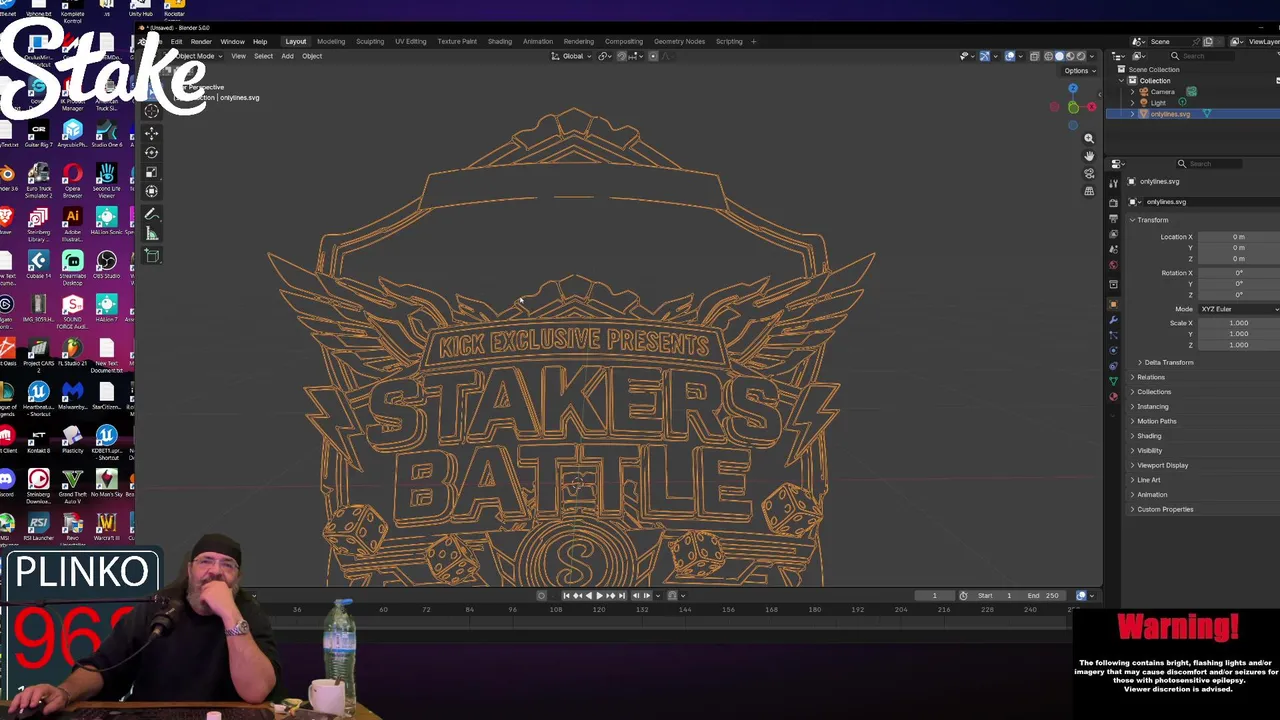Expand the Delta Transform panel

click(1167, 362)
